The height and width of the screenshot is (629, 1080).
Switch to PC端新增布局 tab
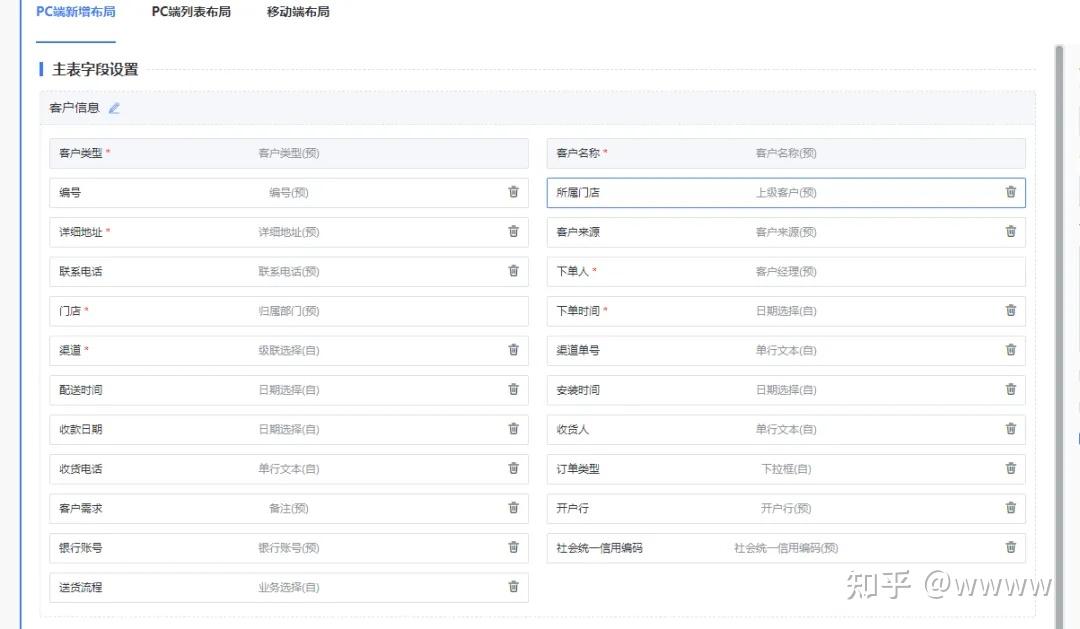[x=76, y=12]
